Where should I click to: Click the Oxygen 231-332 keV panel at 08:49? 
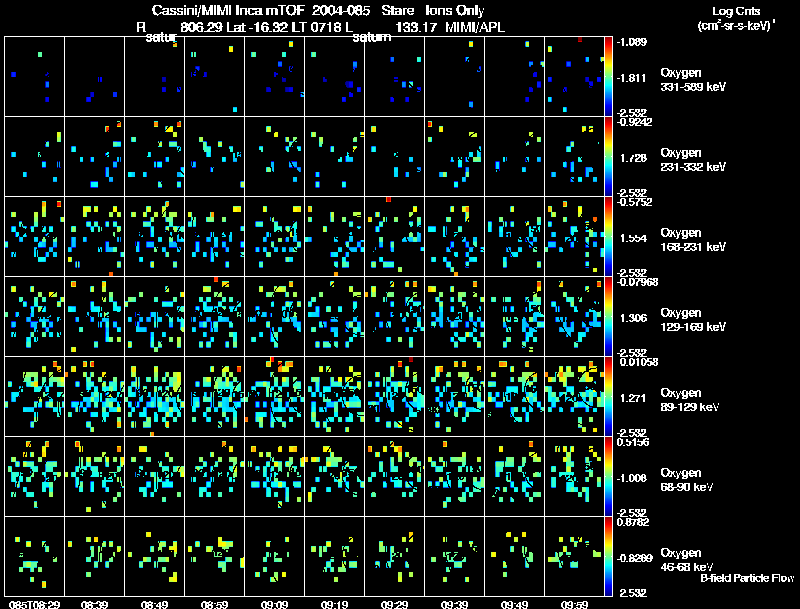[155, 157]
